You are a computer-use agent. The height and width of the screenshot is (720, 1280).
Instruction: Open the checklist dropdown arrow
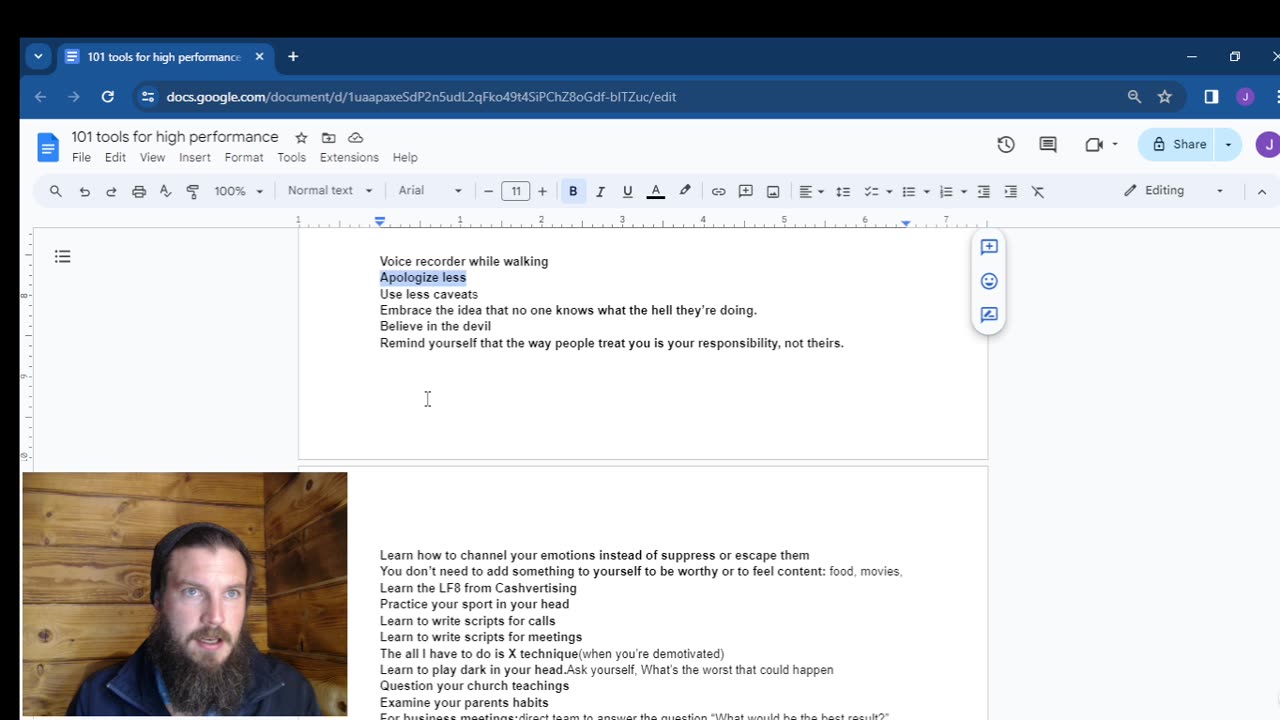889,191
